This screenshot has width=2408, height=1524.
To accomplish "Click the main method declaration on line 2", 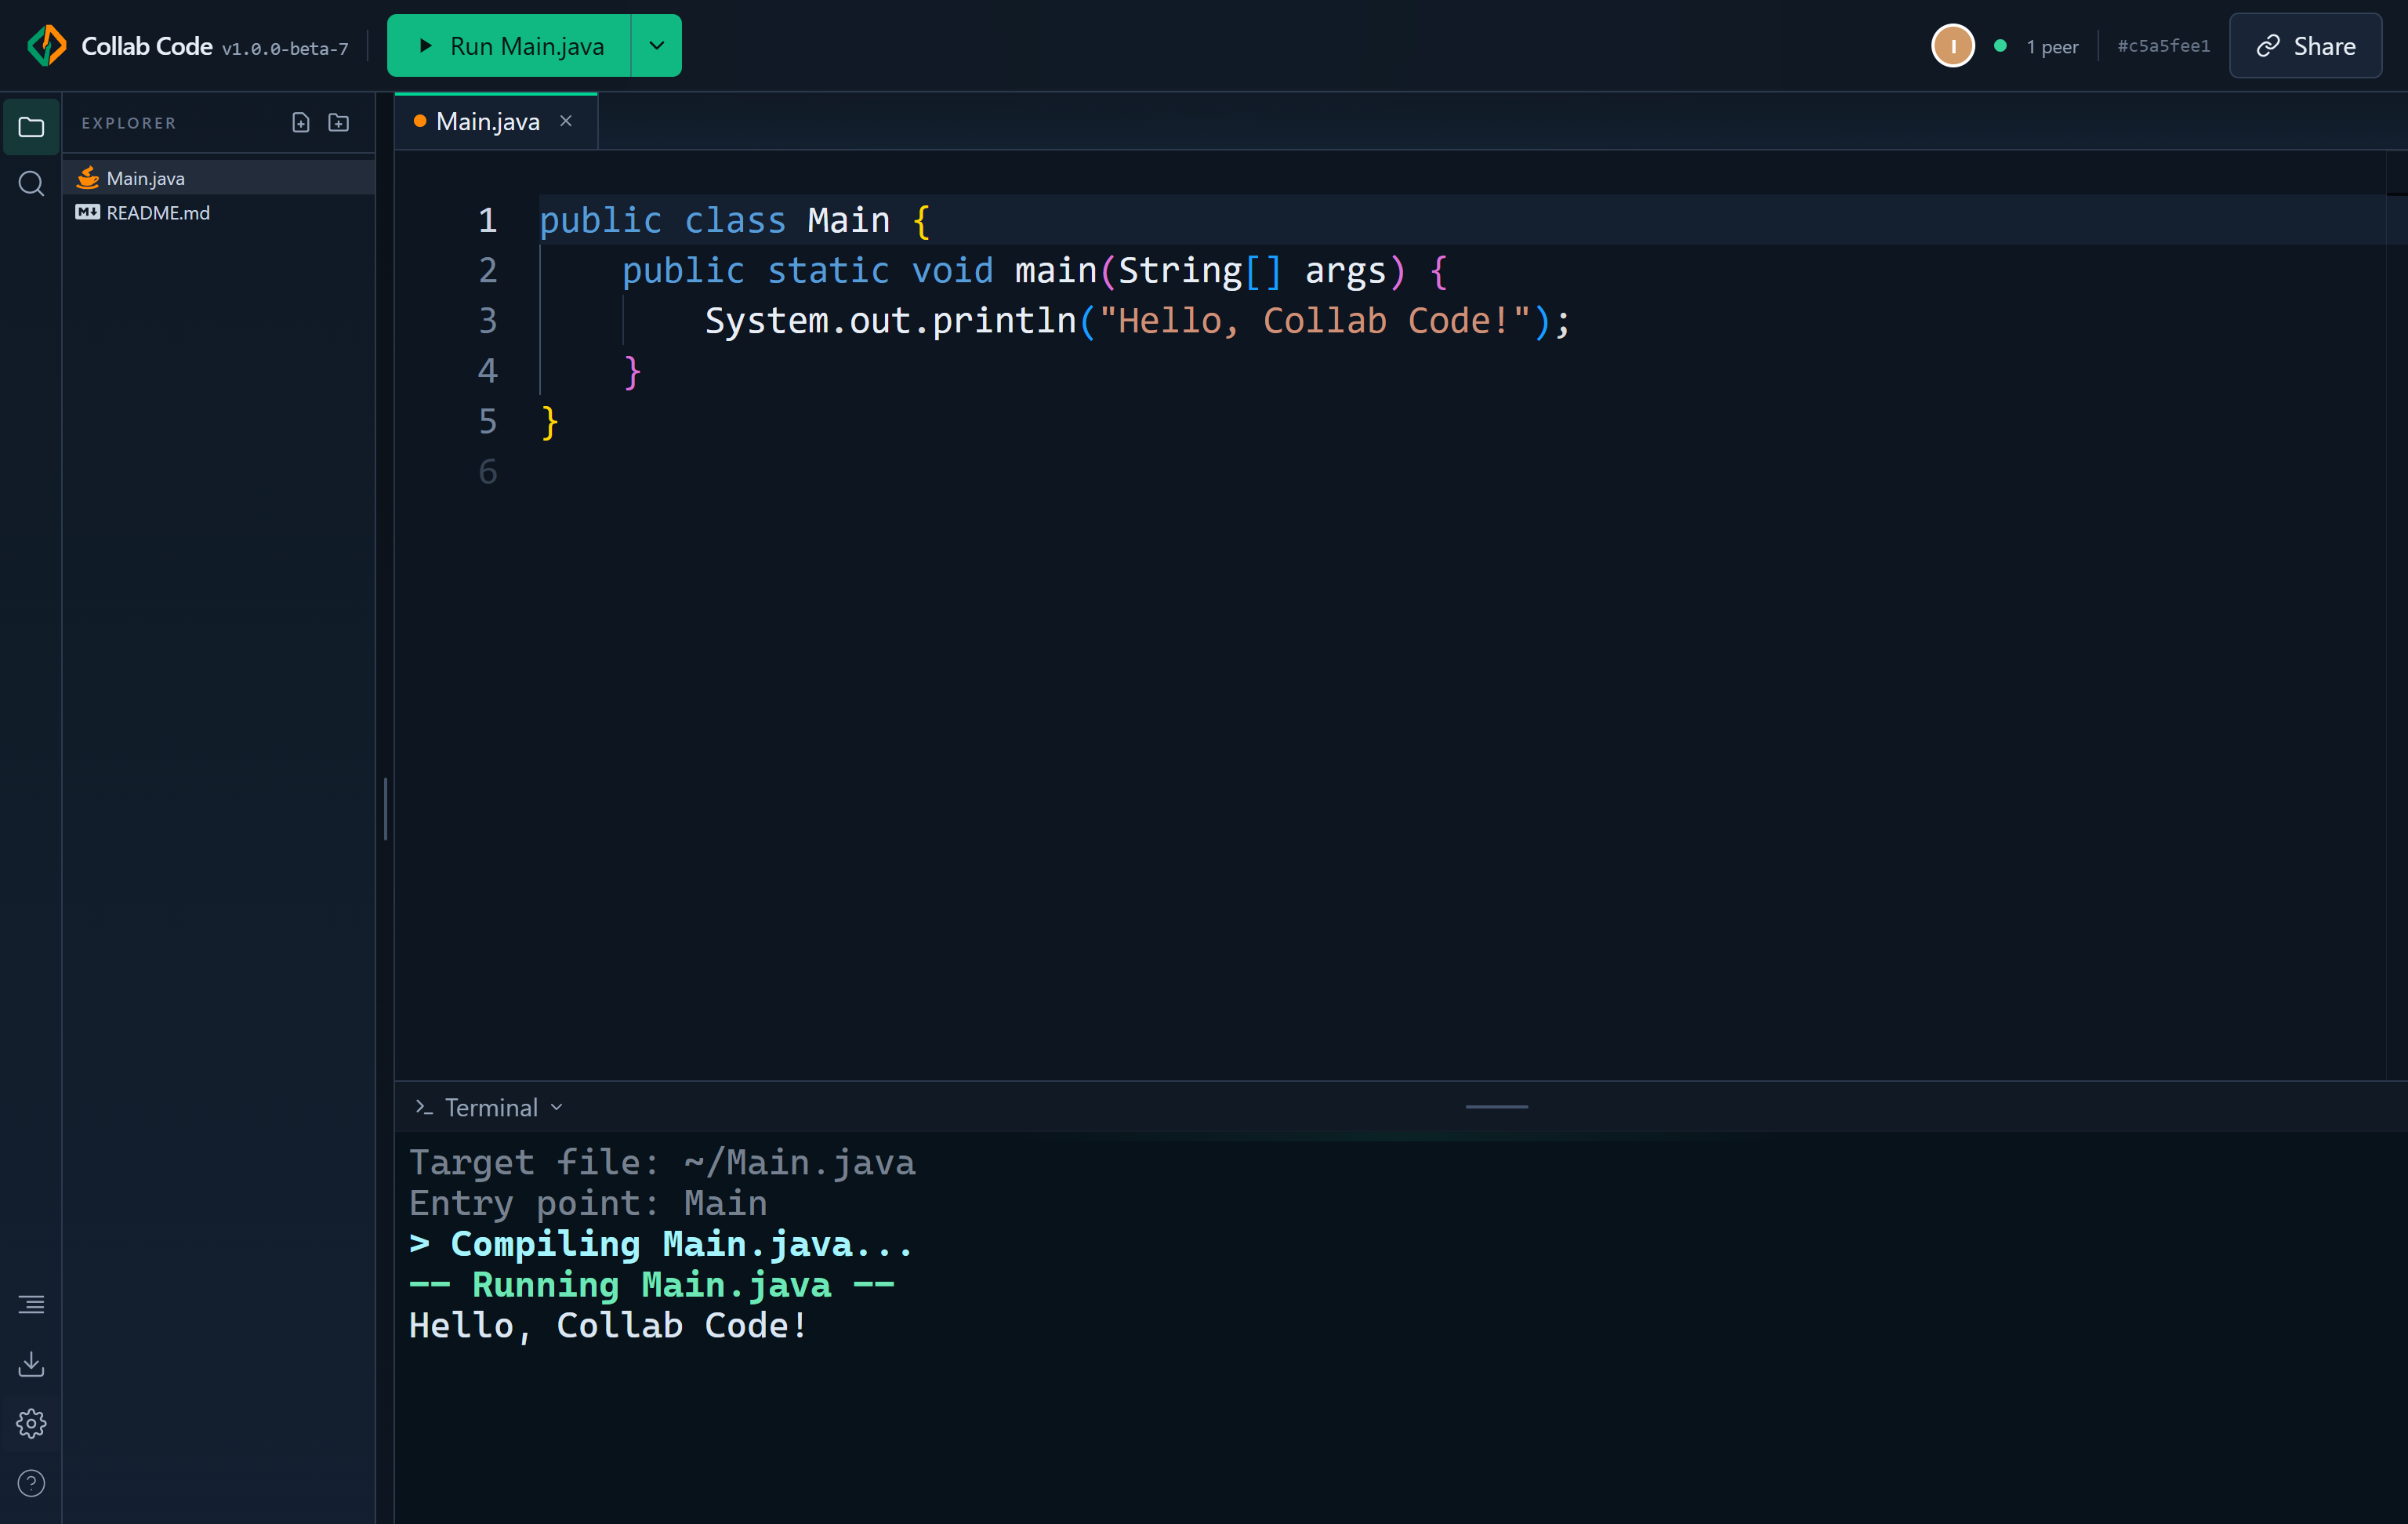I will pyautogui.click(x=1035, y=270).
